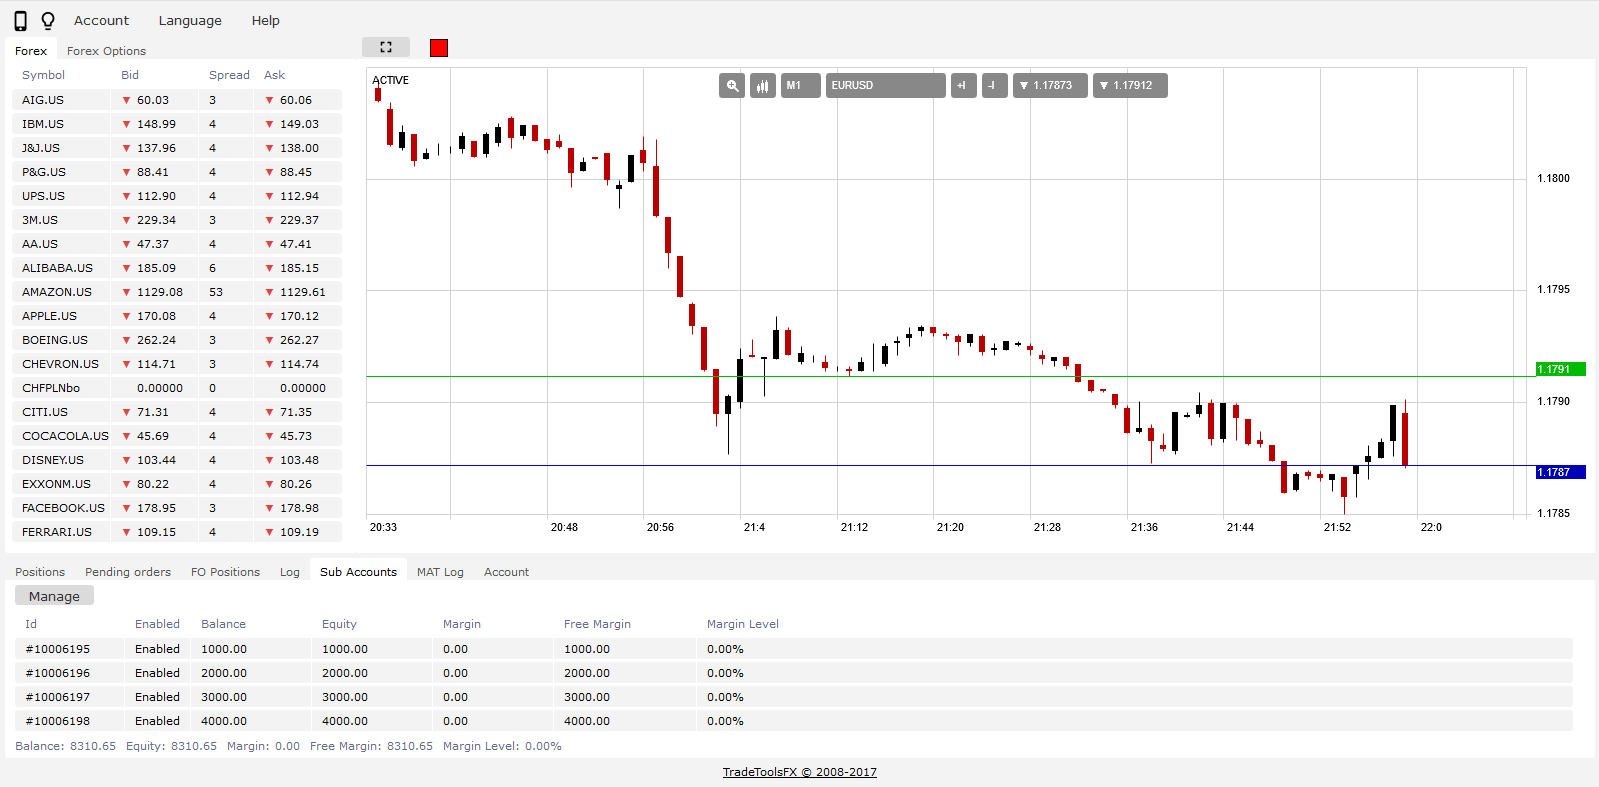Click the Manage button
This screenshot has width=1599, height=787.
coord(54,596)
